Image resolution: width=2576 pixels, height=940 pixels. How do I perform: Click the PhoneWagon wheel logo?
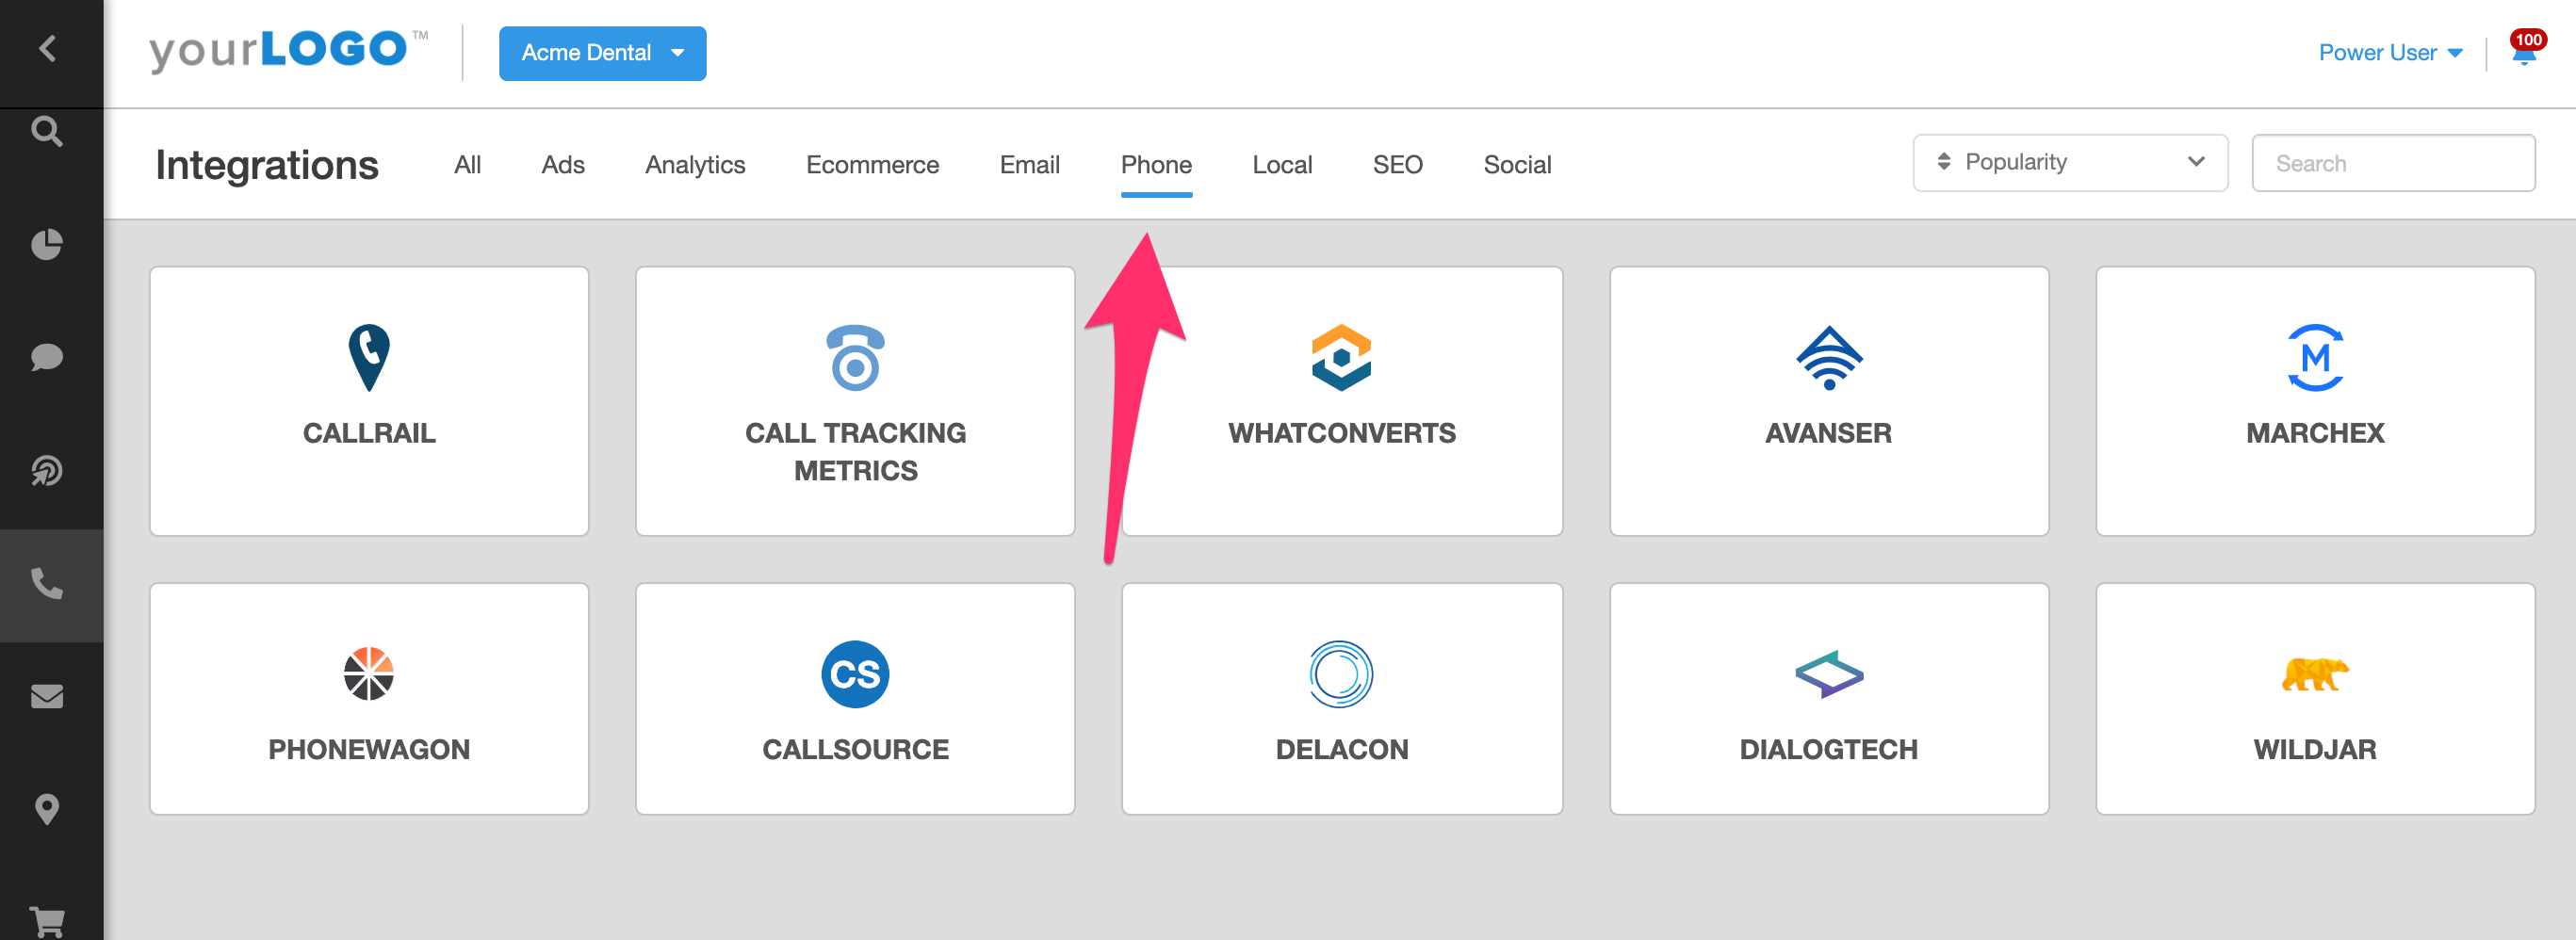point(369,674)
